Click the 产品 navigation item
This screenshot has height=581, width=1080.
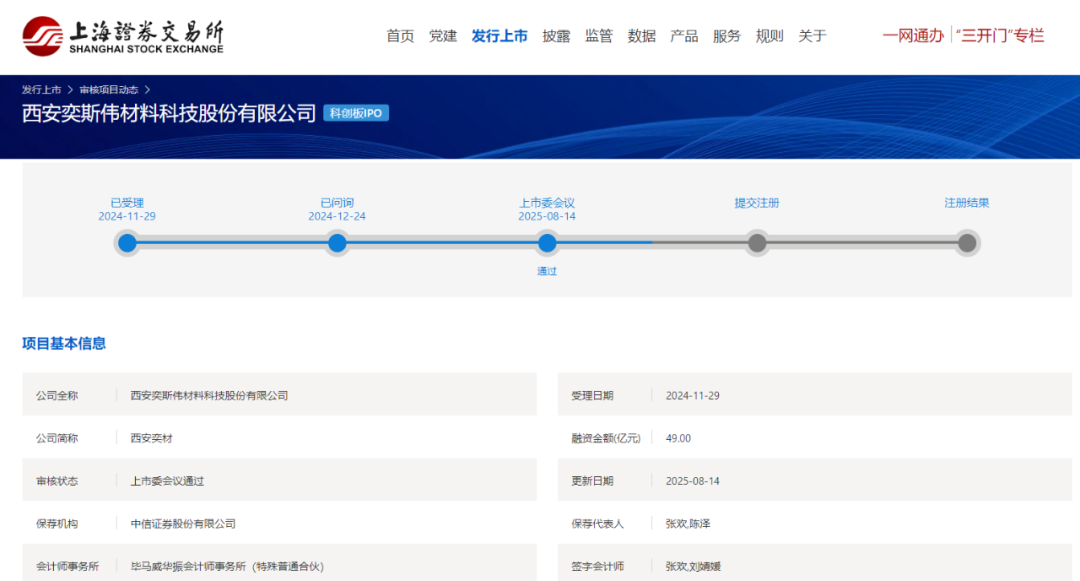pyautogui.click(x=684, y=36)
